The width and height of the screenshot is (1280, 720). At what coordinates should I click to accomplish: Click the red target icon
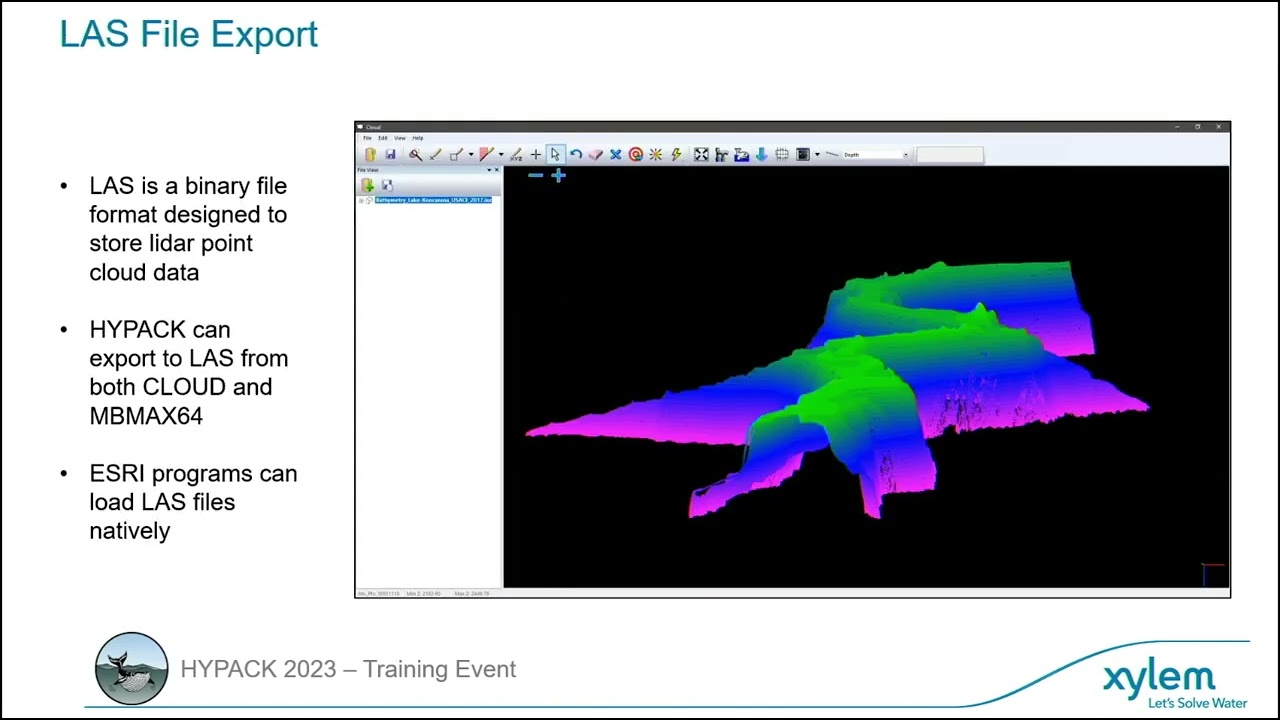tap(635, 154)
